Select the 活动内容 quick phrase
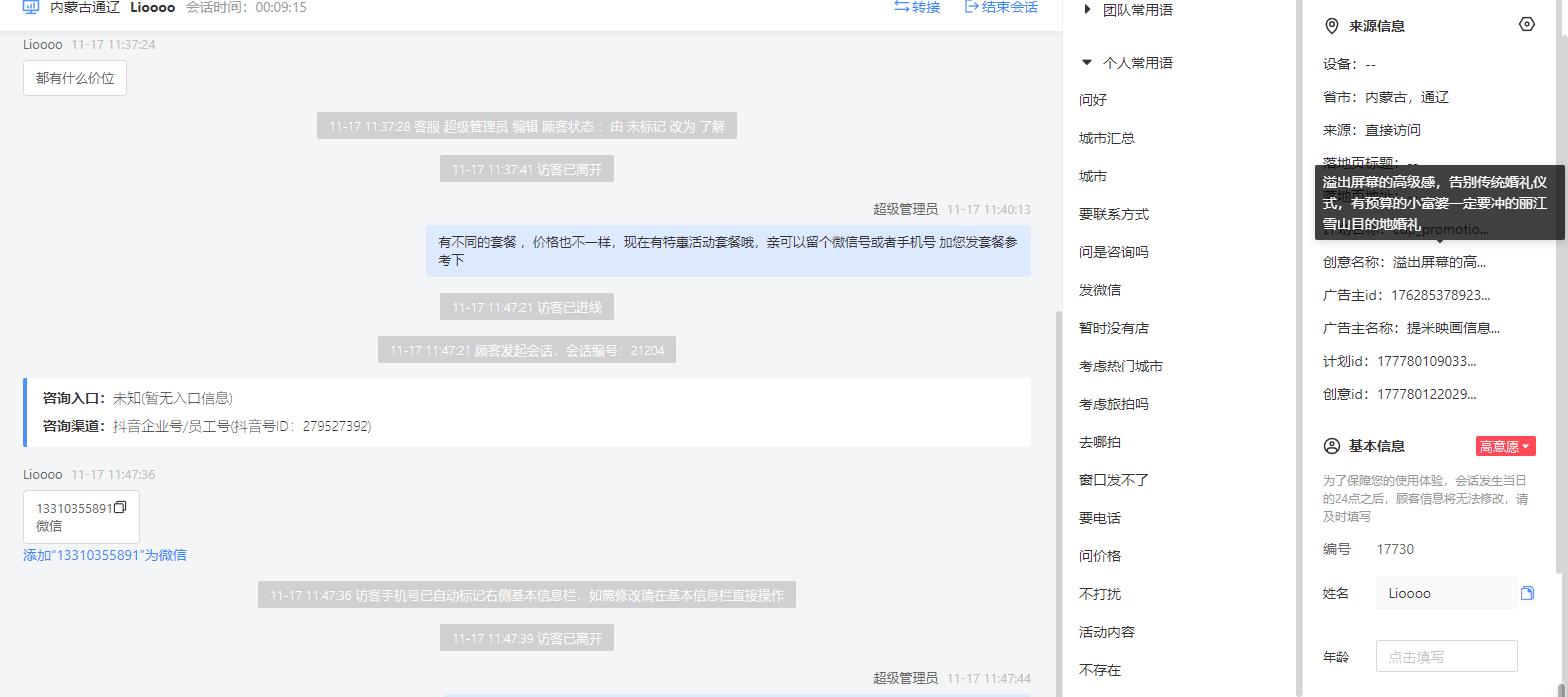The image size is (1568, 697). (x=1107, y=632)
